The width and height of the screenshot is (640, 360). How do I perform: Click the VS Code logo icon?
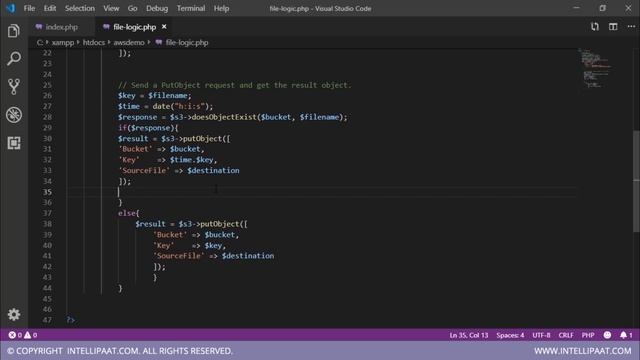(x=10, y=8)
